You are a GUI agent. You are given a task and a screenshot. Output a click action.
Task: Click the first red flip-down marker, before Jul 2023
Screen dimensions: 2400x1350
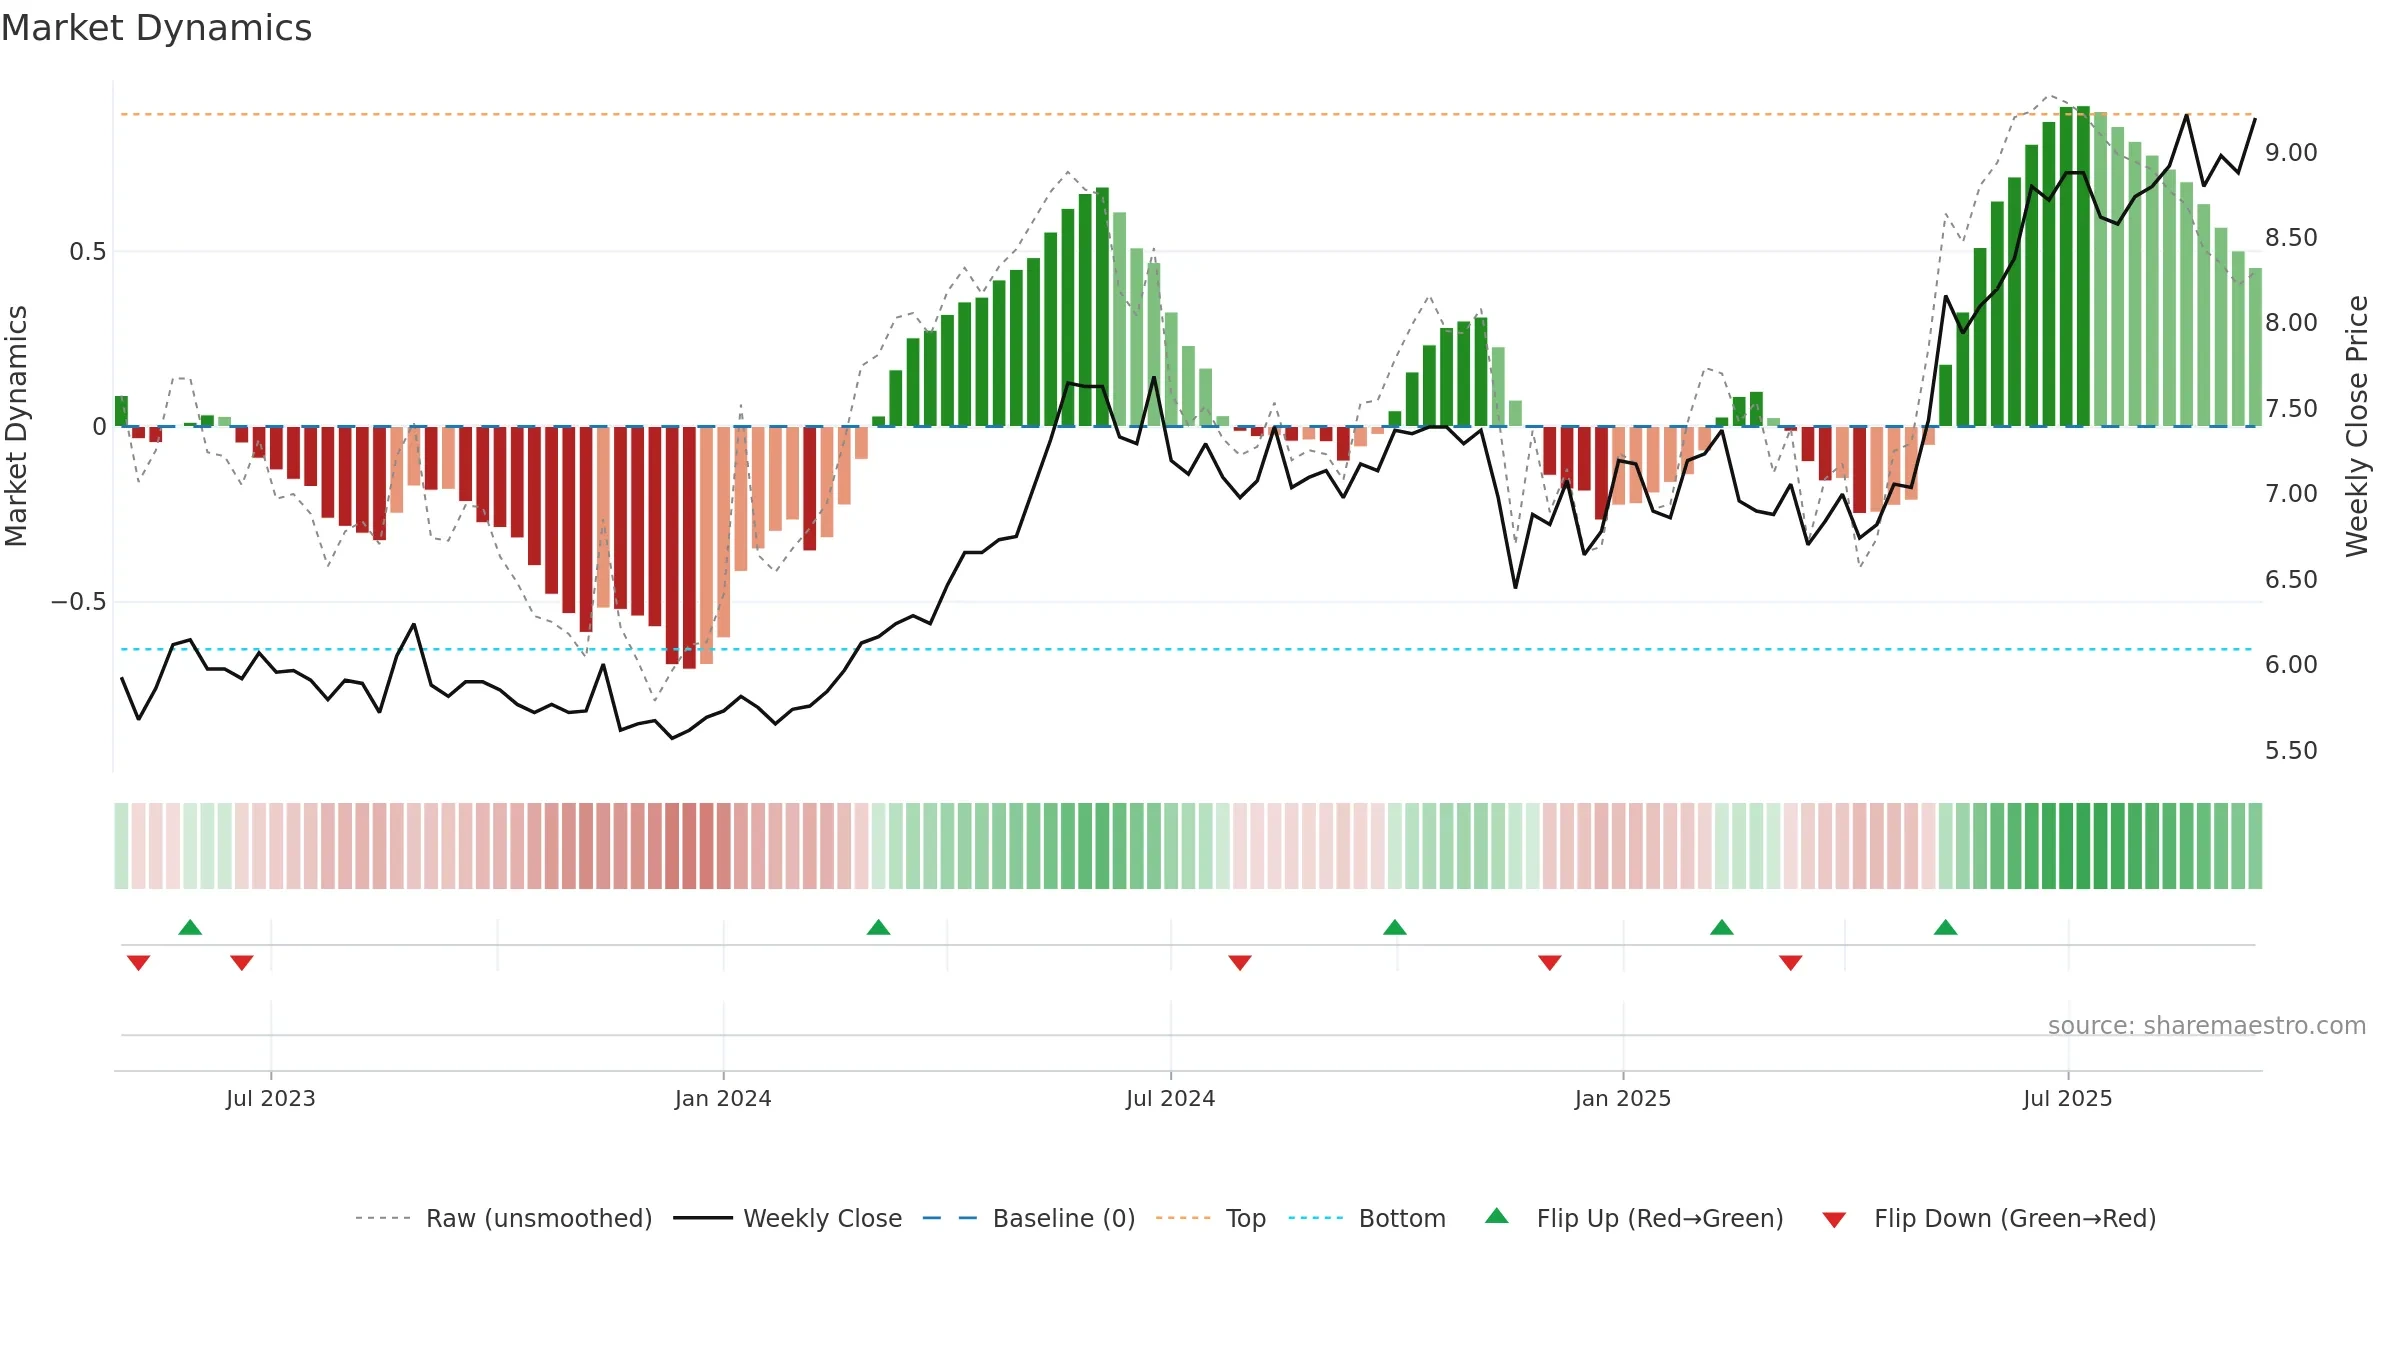(x=139, y=963)
